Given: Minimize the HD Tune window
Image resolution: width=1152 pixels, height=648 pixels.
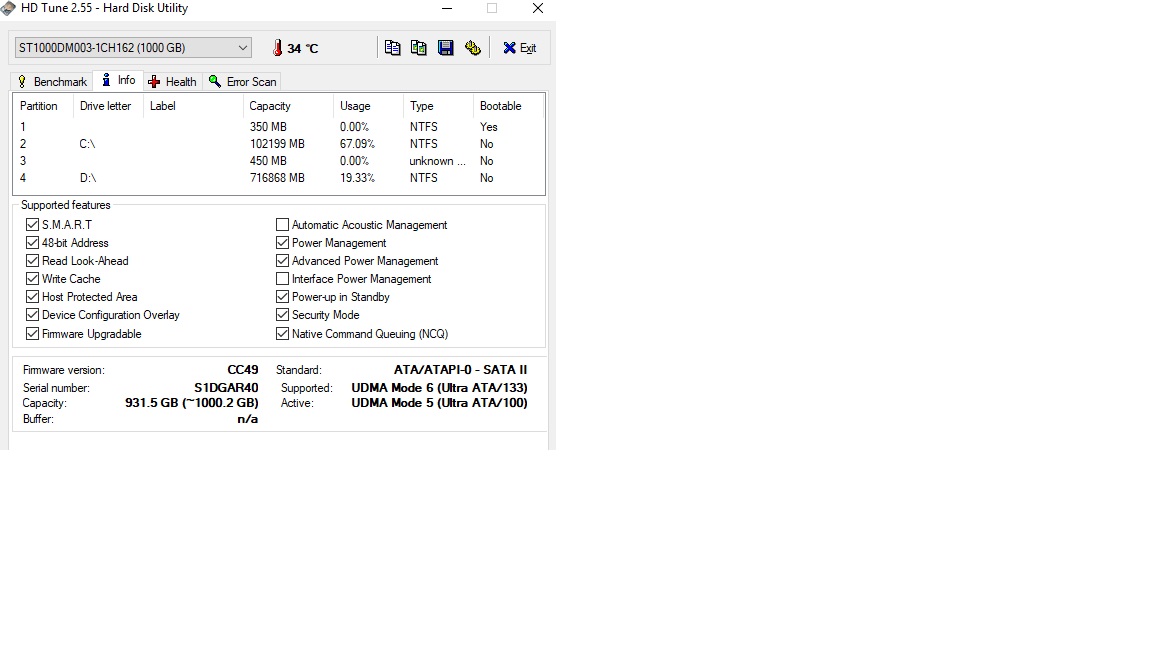Looking at the screenshot, I should pyautogui.click(x=447, y=8).
